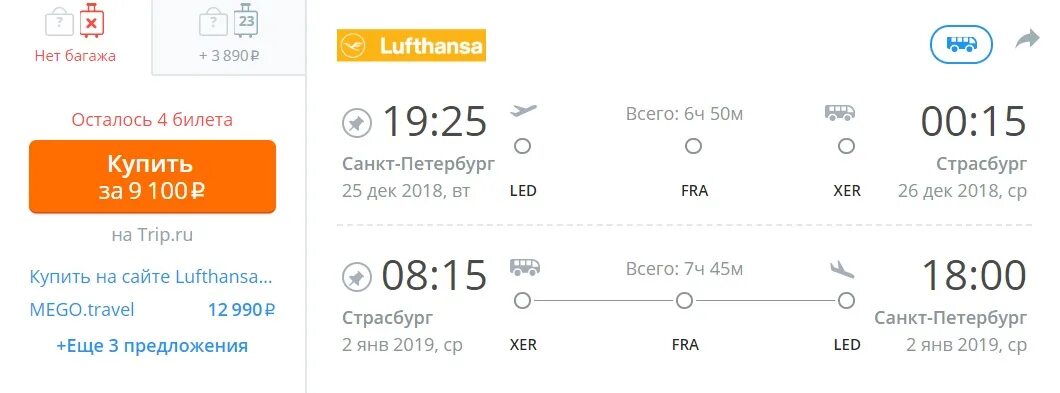Image resolution: width=1060 pixels, height=393 pixels.
Task: Expand '+Еще 3 предложения' offers
Action: click(152, 346)
